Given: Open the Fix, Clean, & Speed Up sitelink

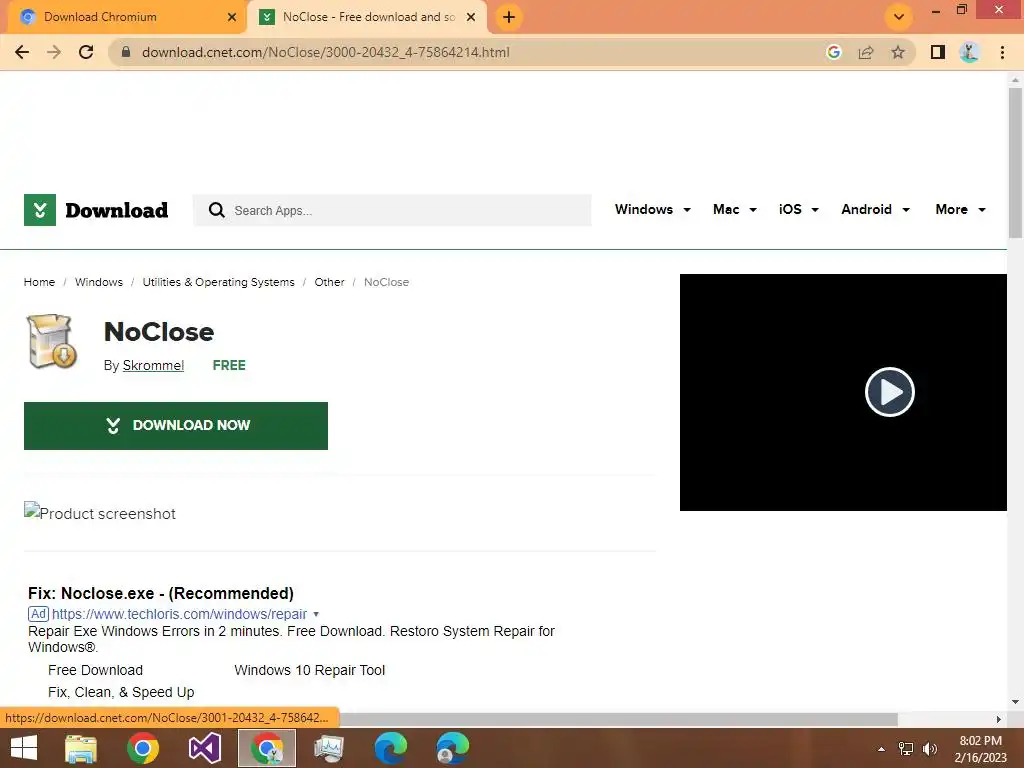Looking at the screenshot, I should (x=121, y=692).
